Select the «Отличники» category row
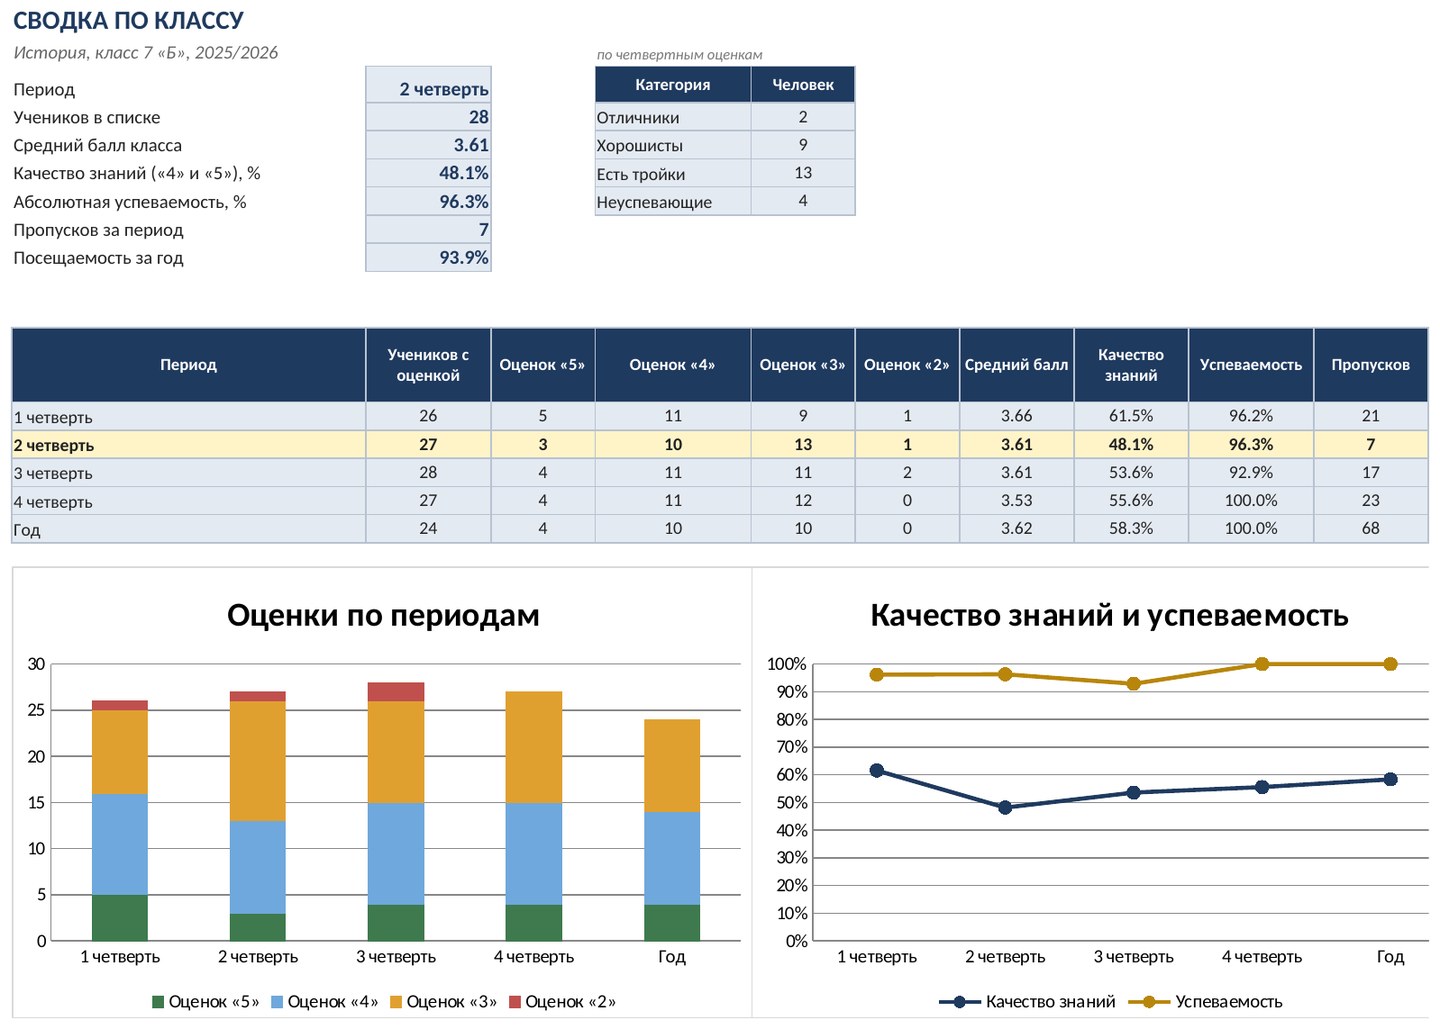Viewport: 1440px width, 1029px height. (x=725, y=117)
